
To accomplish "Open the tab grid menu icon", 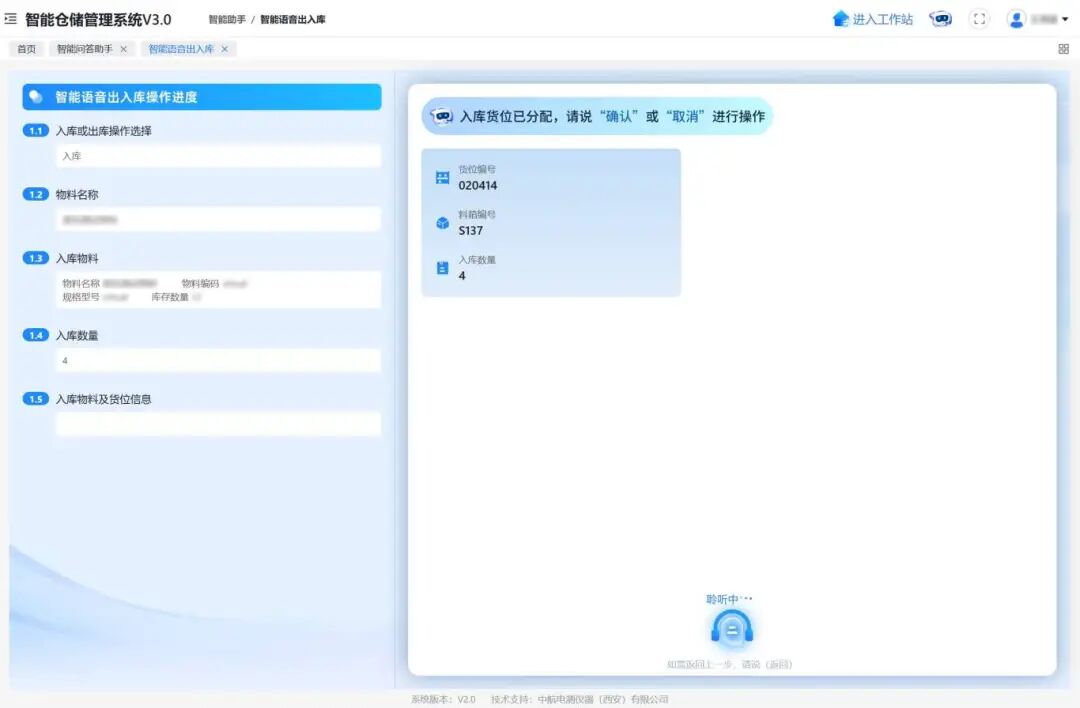I will pos(1063,49).
